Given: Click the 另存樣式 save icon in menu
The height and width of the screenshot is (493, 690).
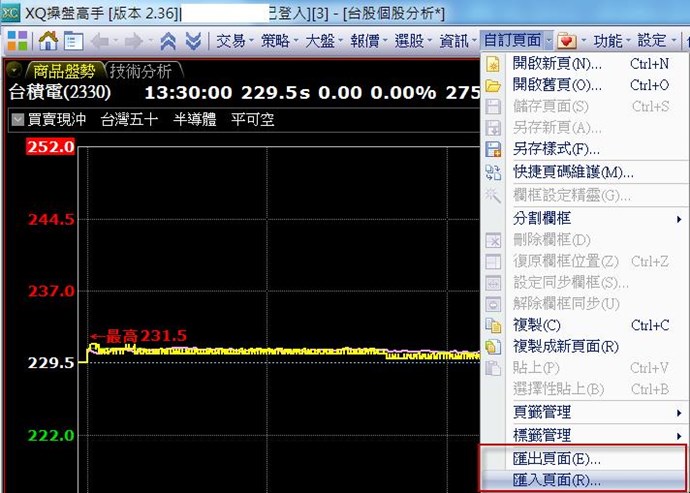Looking at the screenshot, I should point(492,150).
